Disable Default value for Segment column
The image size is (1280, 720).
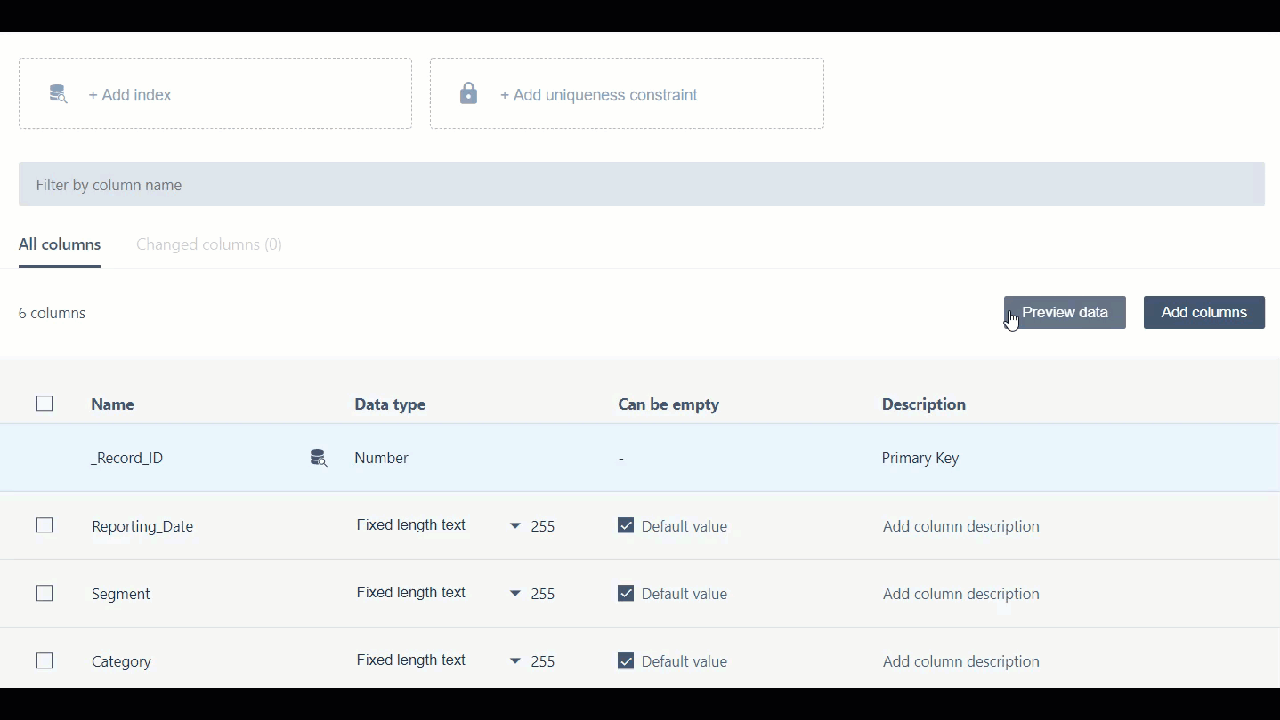(626, 593)
